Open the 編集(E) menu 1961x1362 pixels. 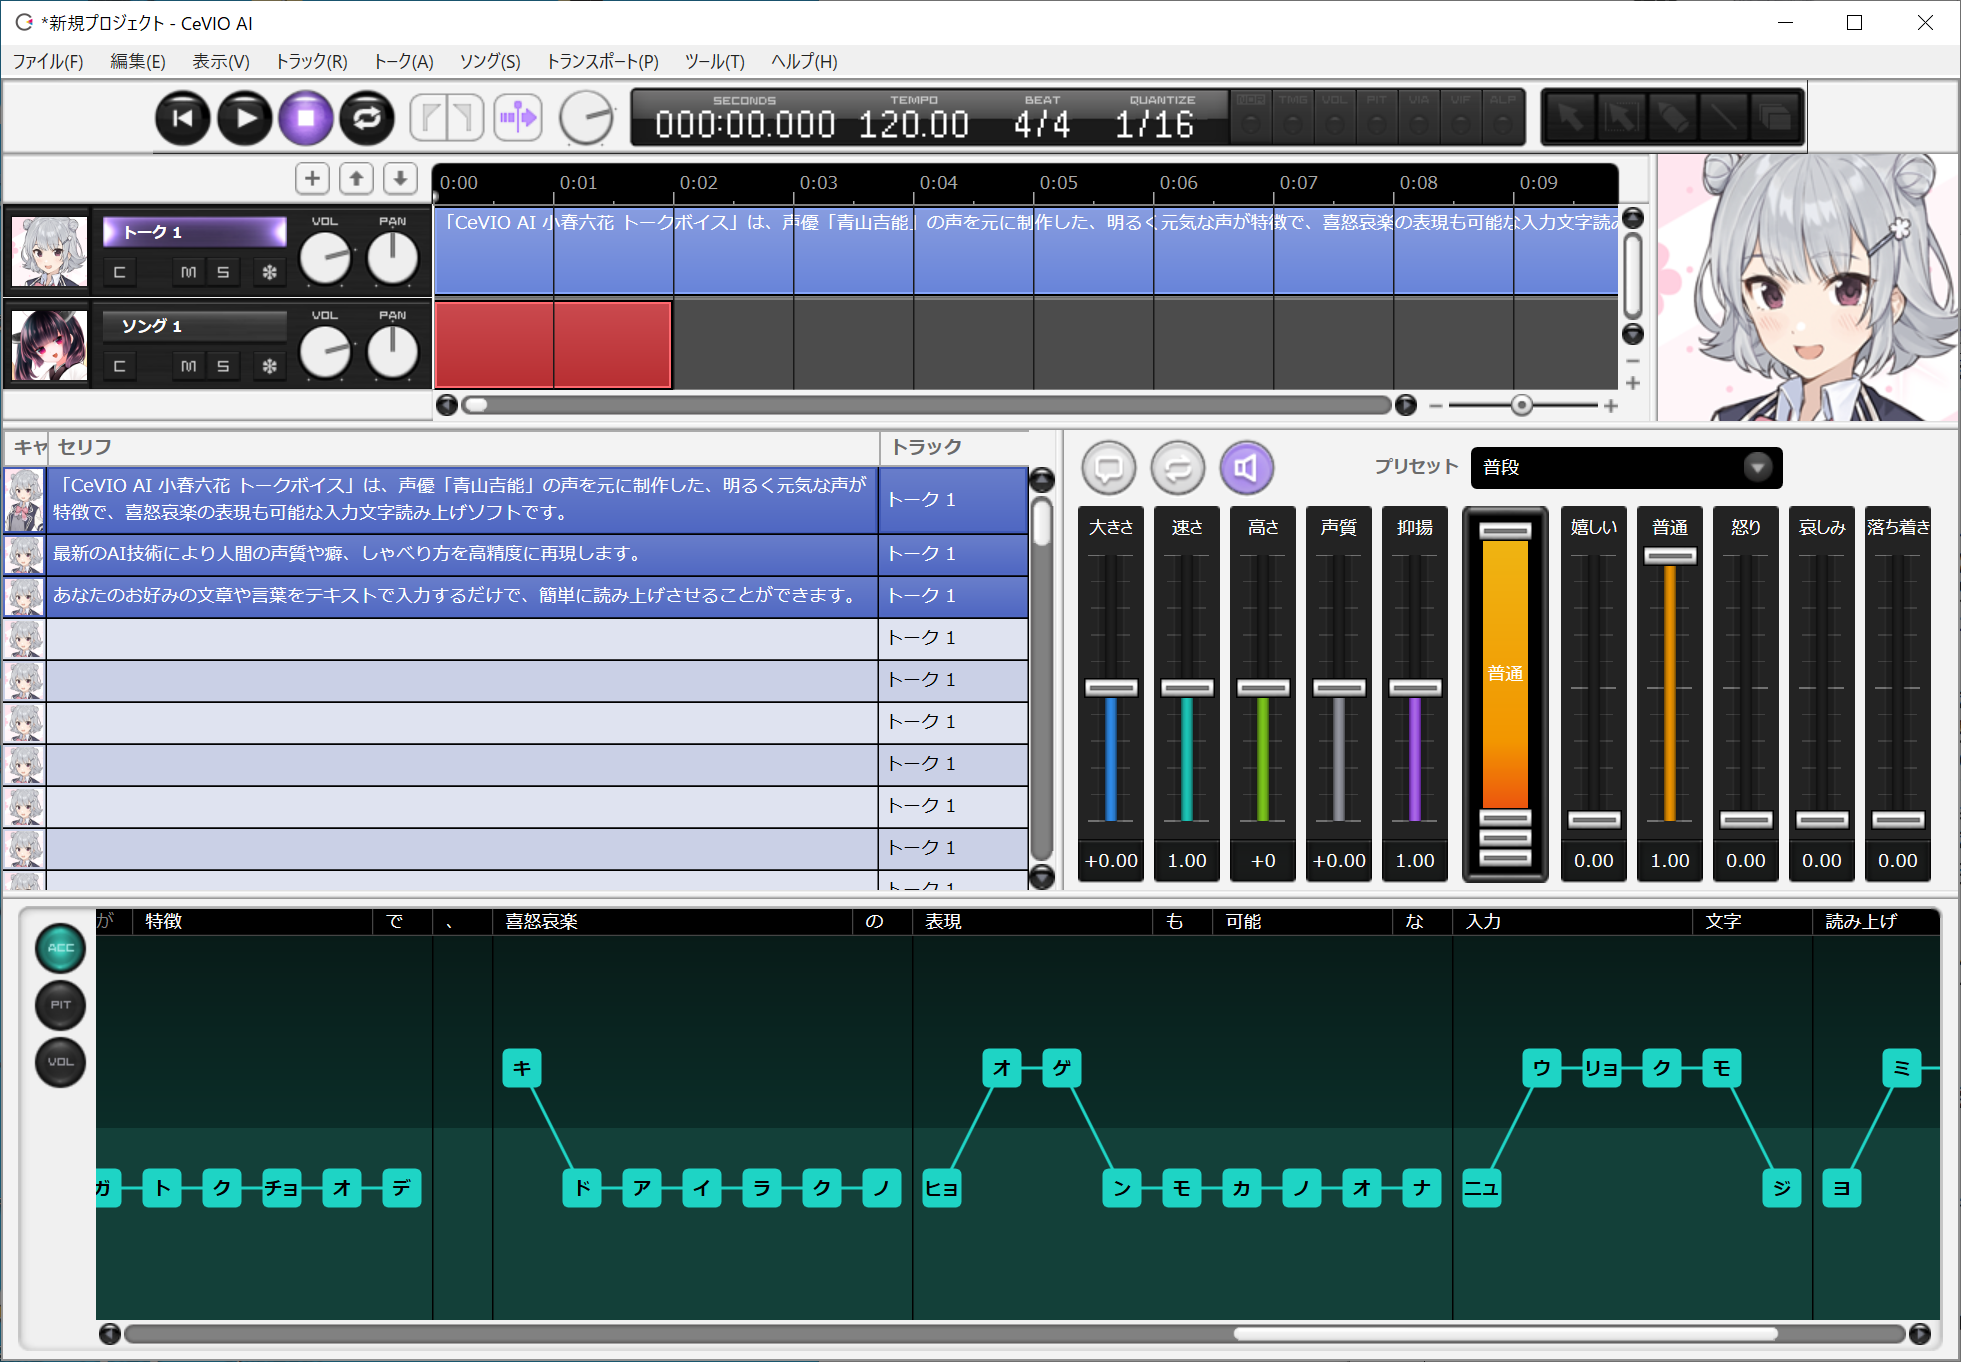point(138,62)
